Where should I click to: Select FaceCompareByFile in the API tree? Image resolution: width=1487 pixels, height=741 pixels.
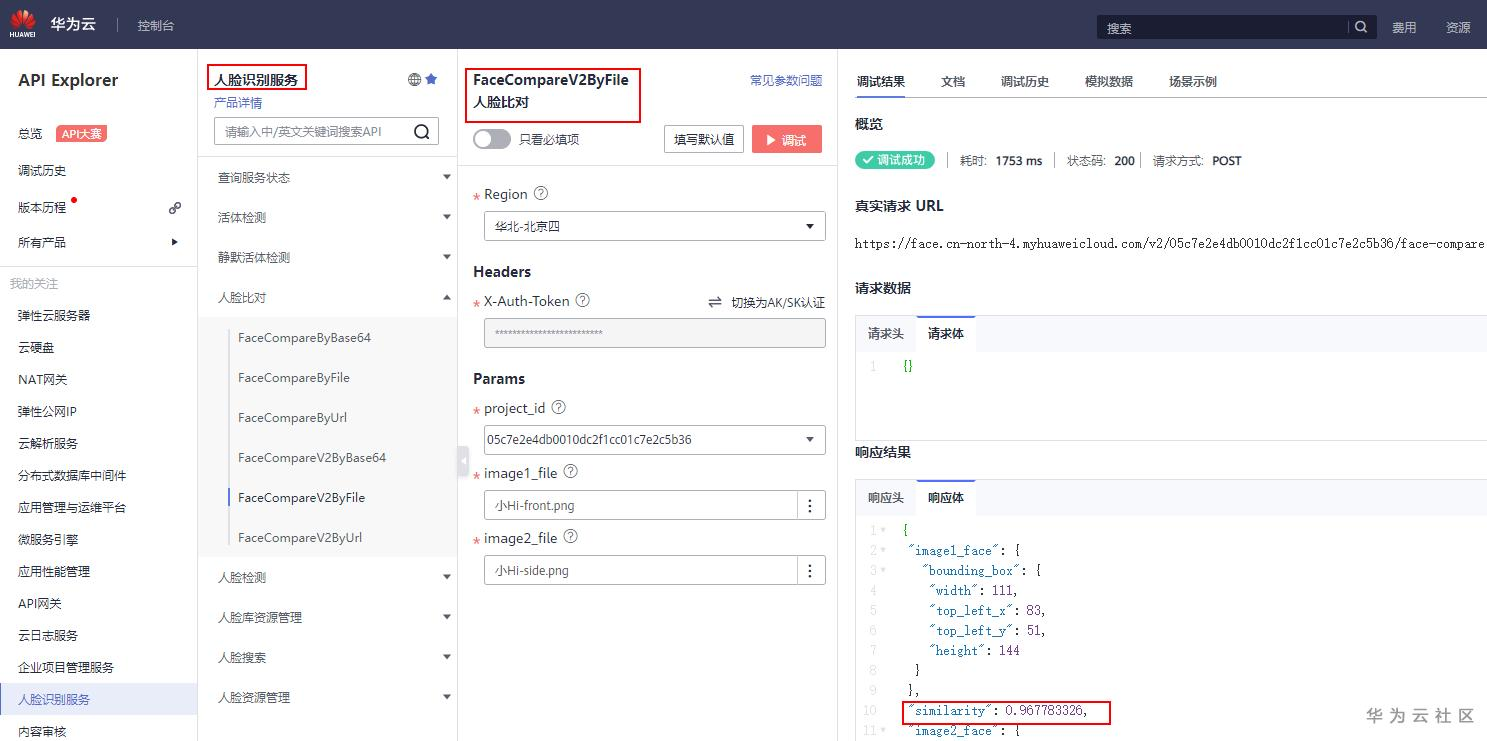(294, 377)
